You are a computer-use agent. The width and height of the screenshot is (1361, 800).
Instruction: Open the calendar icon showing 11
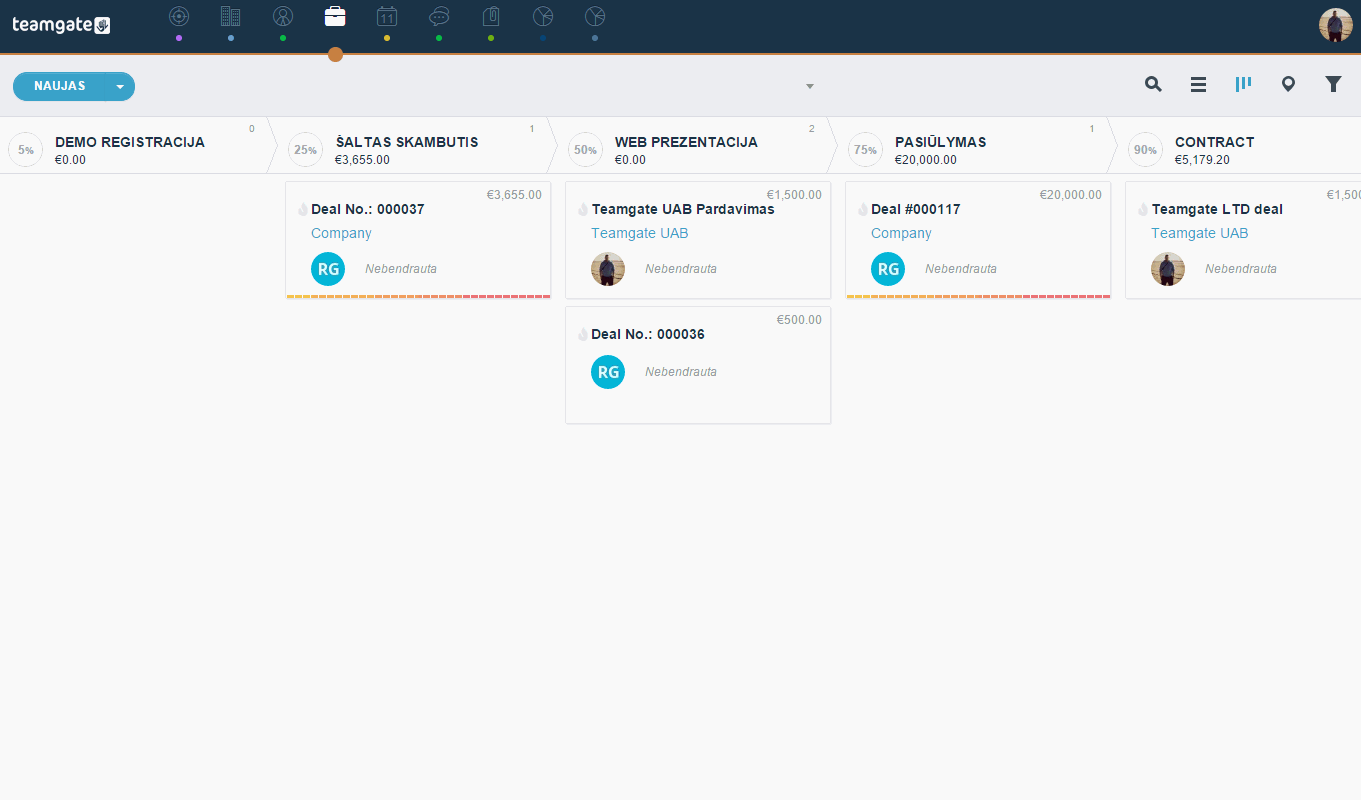click(387, 16)
